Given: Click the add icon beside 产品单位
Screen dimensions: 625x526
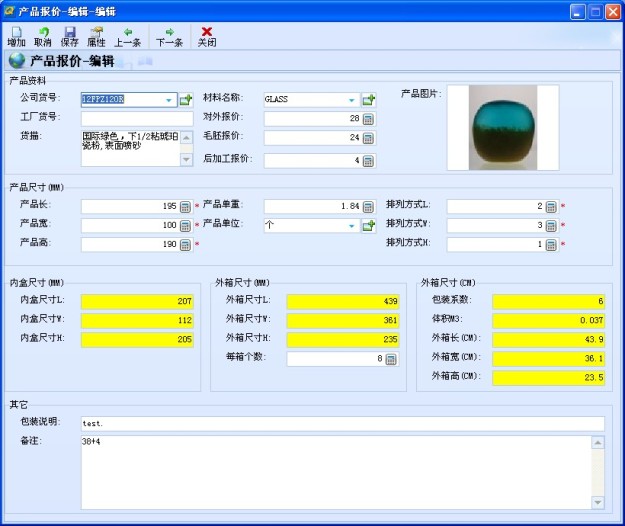Looking at the screenshot, I should click(369, 226).
